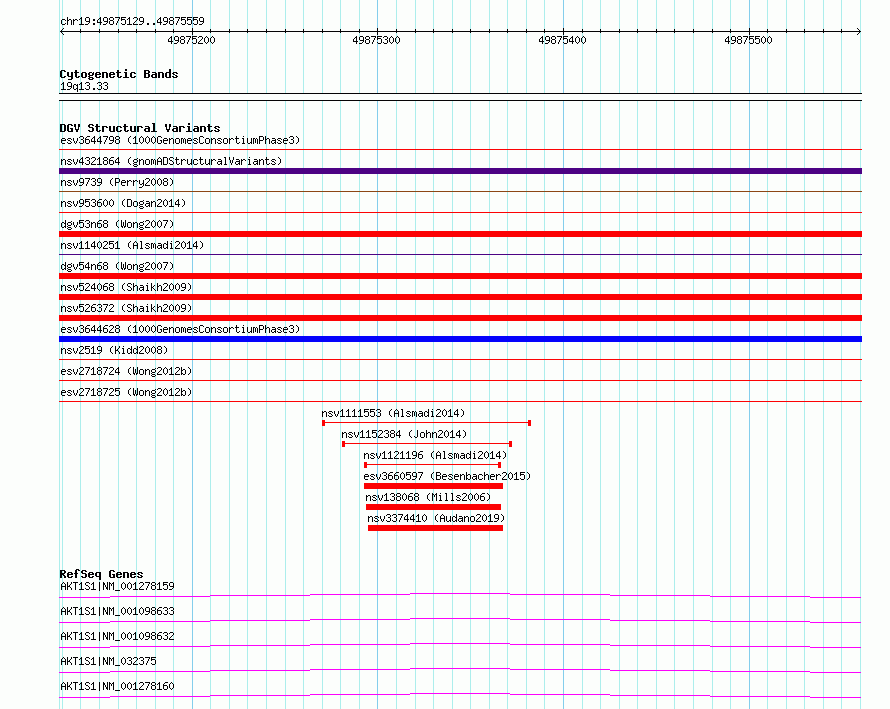The width and height of the screenshot is (890, 709).
Task: Click the 49875500 ruler position label
Action: point(748,40)
